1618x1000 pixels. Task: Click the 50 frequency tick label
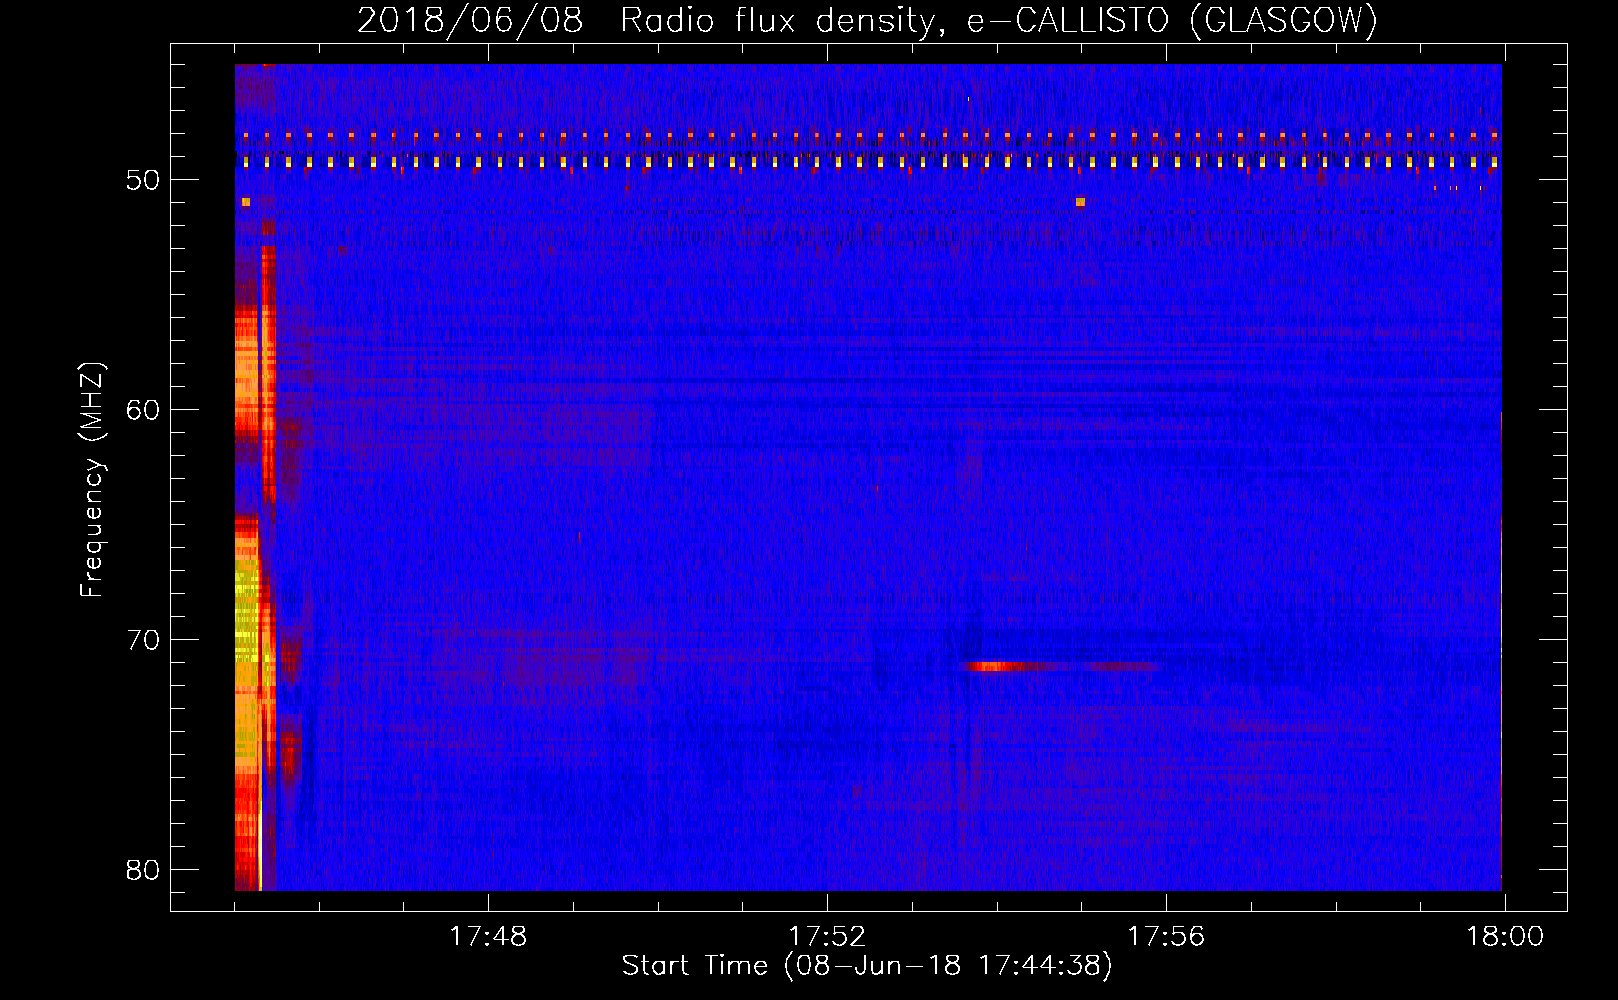[x=143, y=181]
